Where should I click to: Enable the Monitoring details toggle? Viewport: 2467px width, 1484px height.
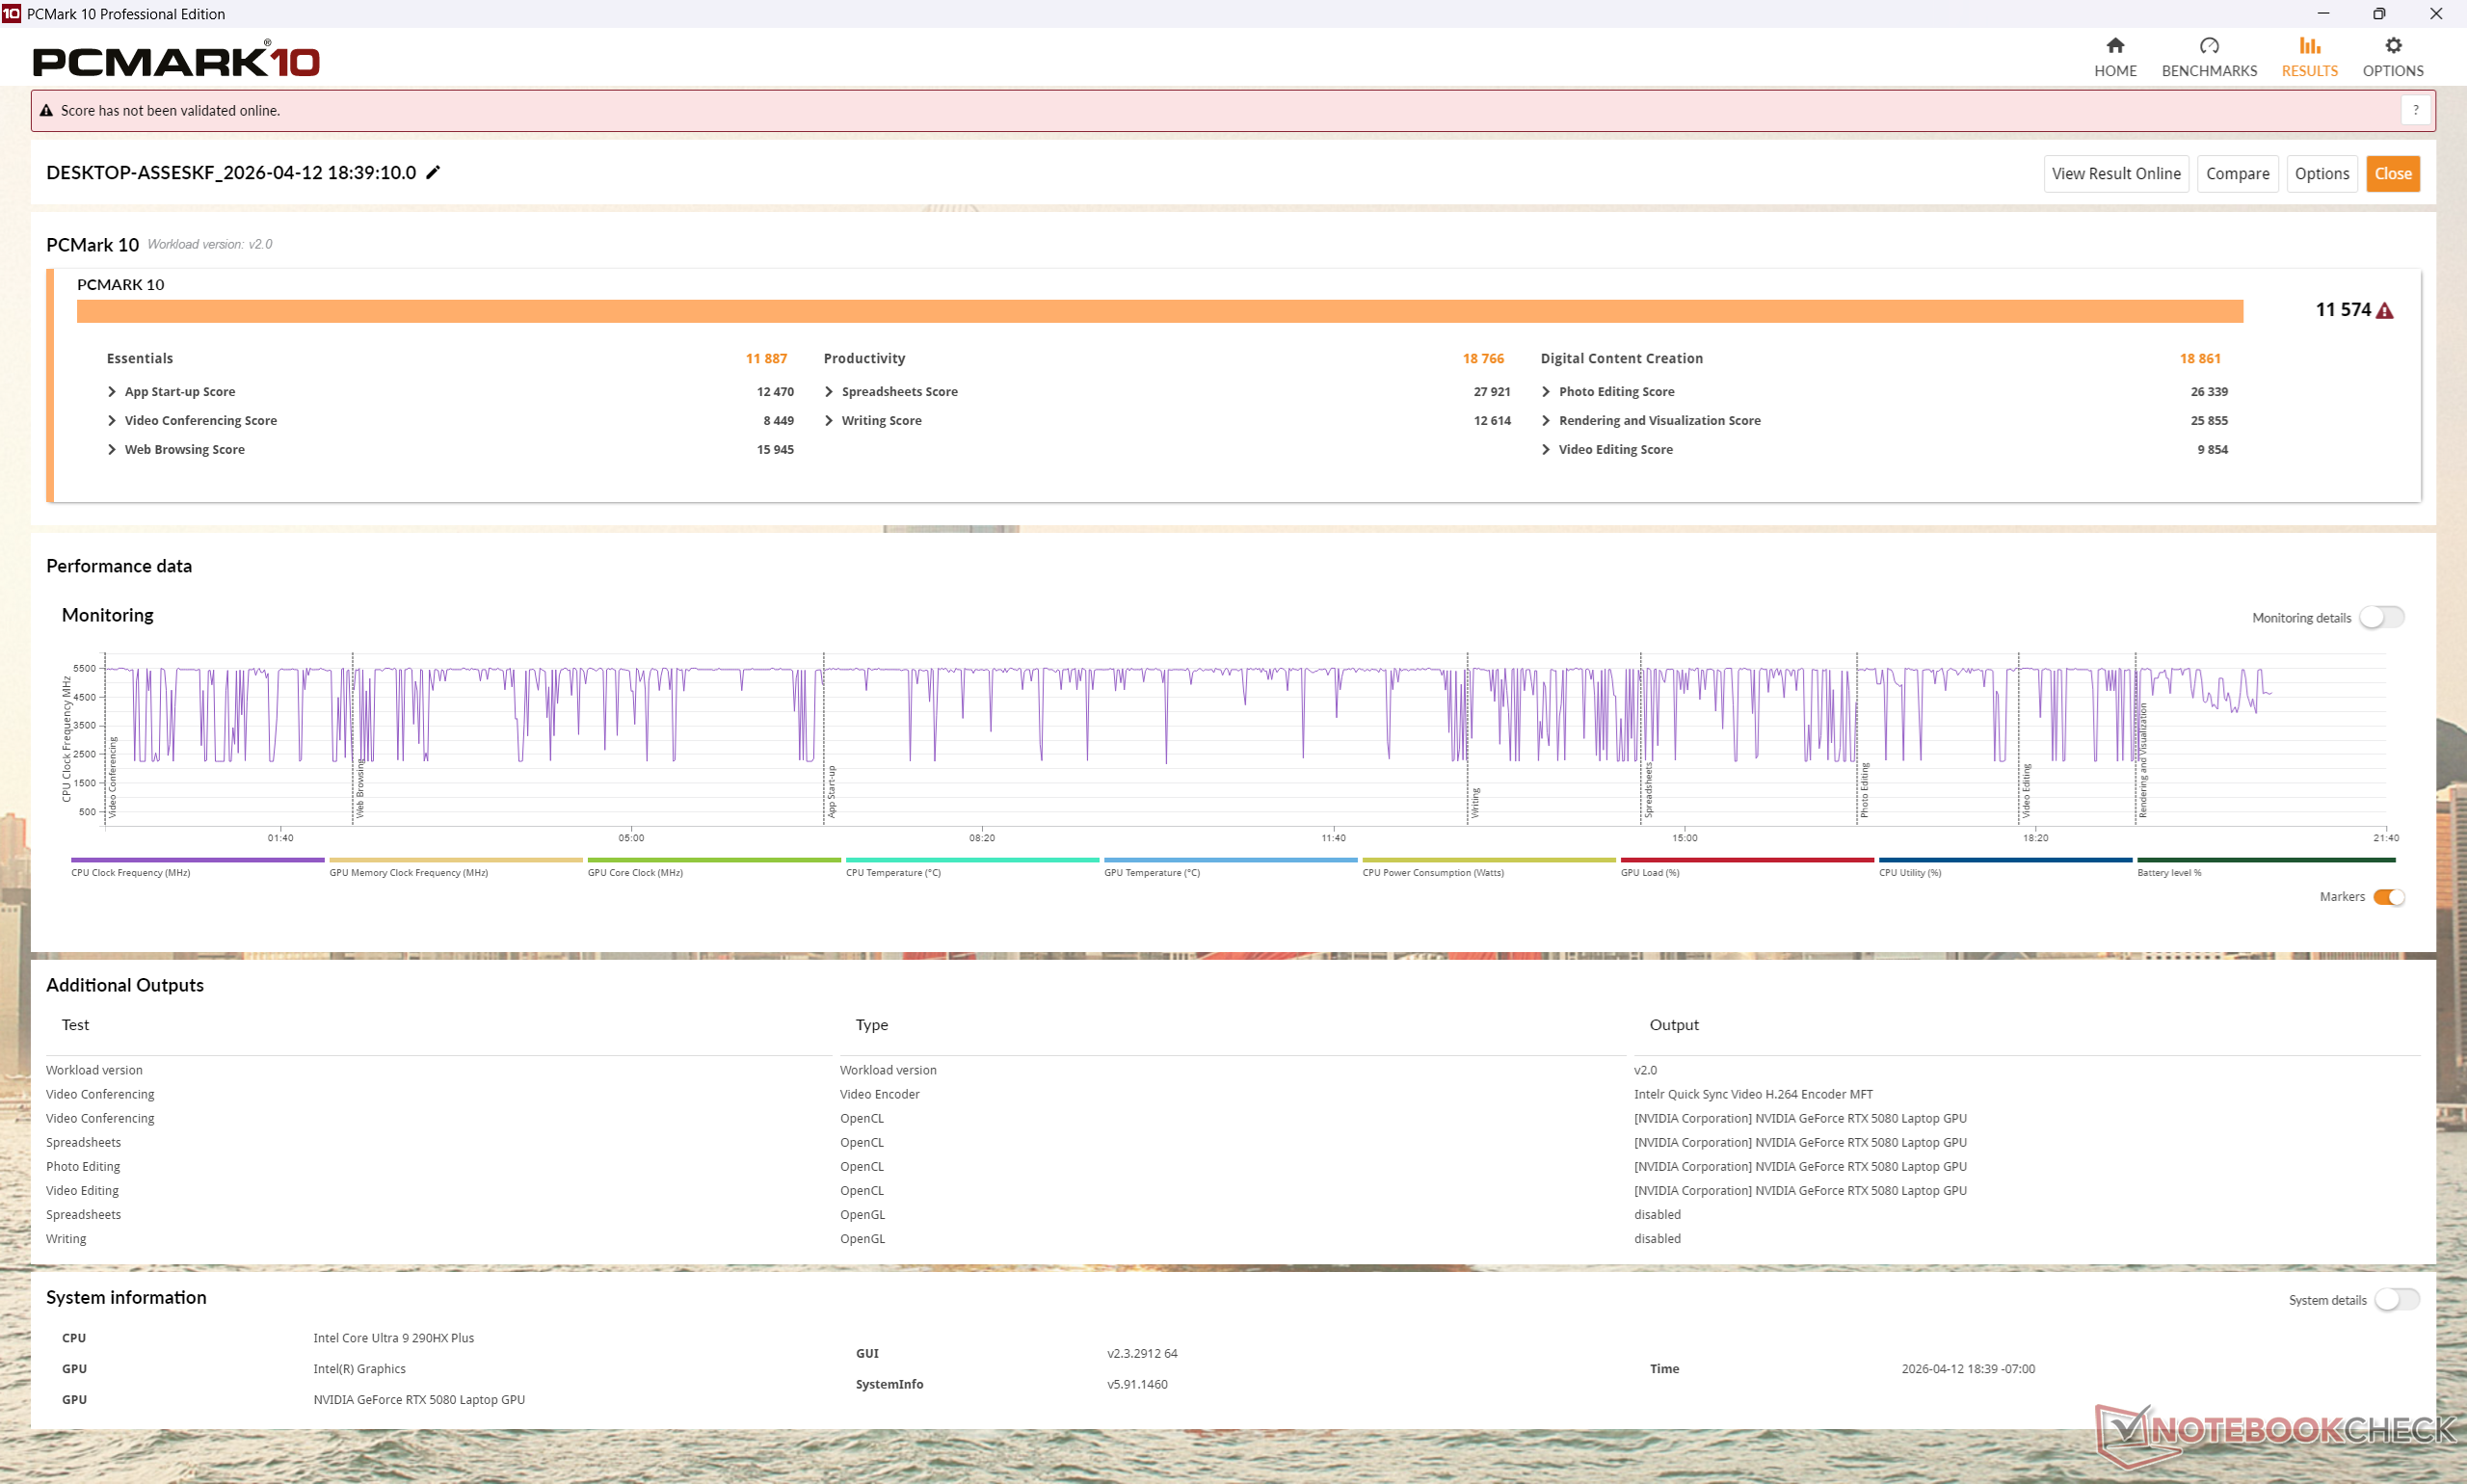click(x=2381, y=618)
